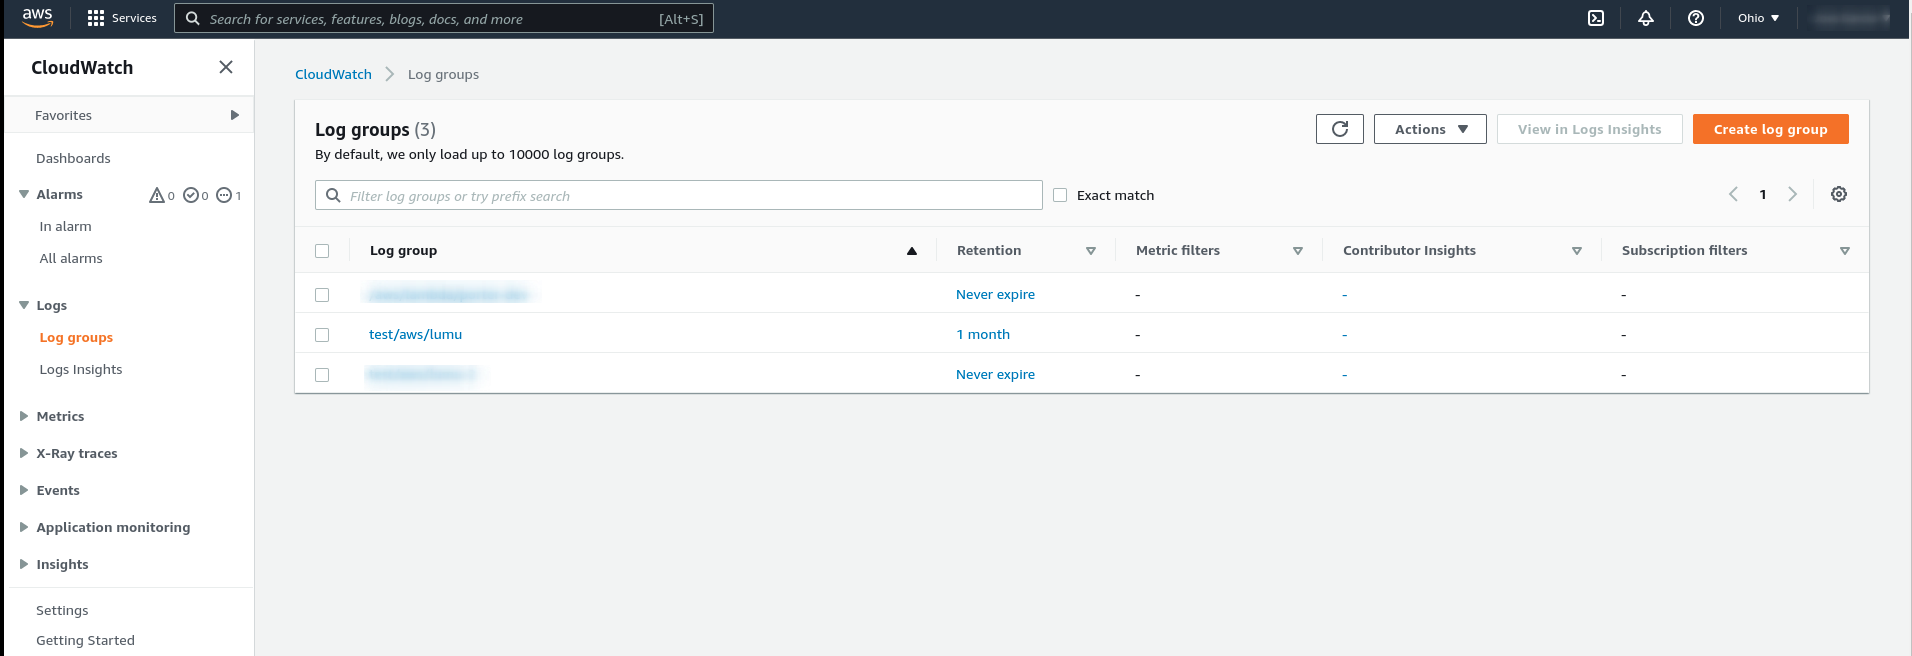Open the test/aws/lumu log group link
This screenshot has width=1912, height=656.
[x=415, y=335]
